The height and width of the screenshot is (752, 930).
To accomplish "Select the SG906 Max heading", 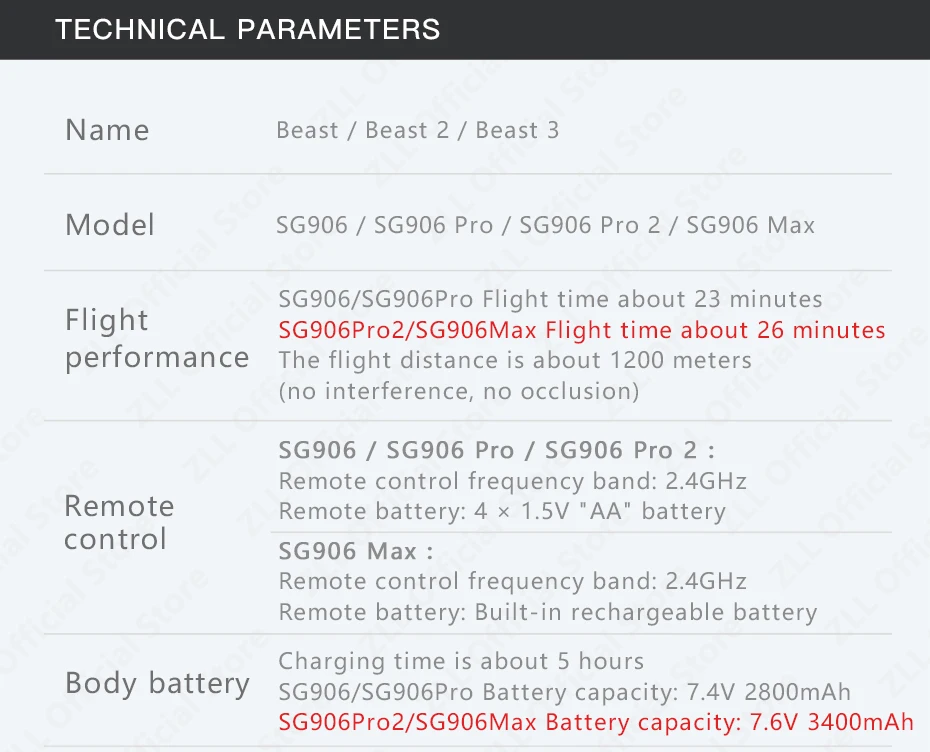I will [355, 551].
